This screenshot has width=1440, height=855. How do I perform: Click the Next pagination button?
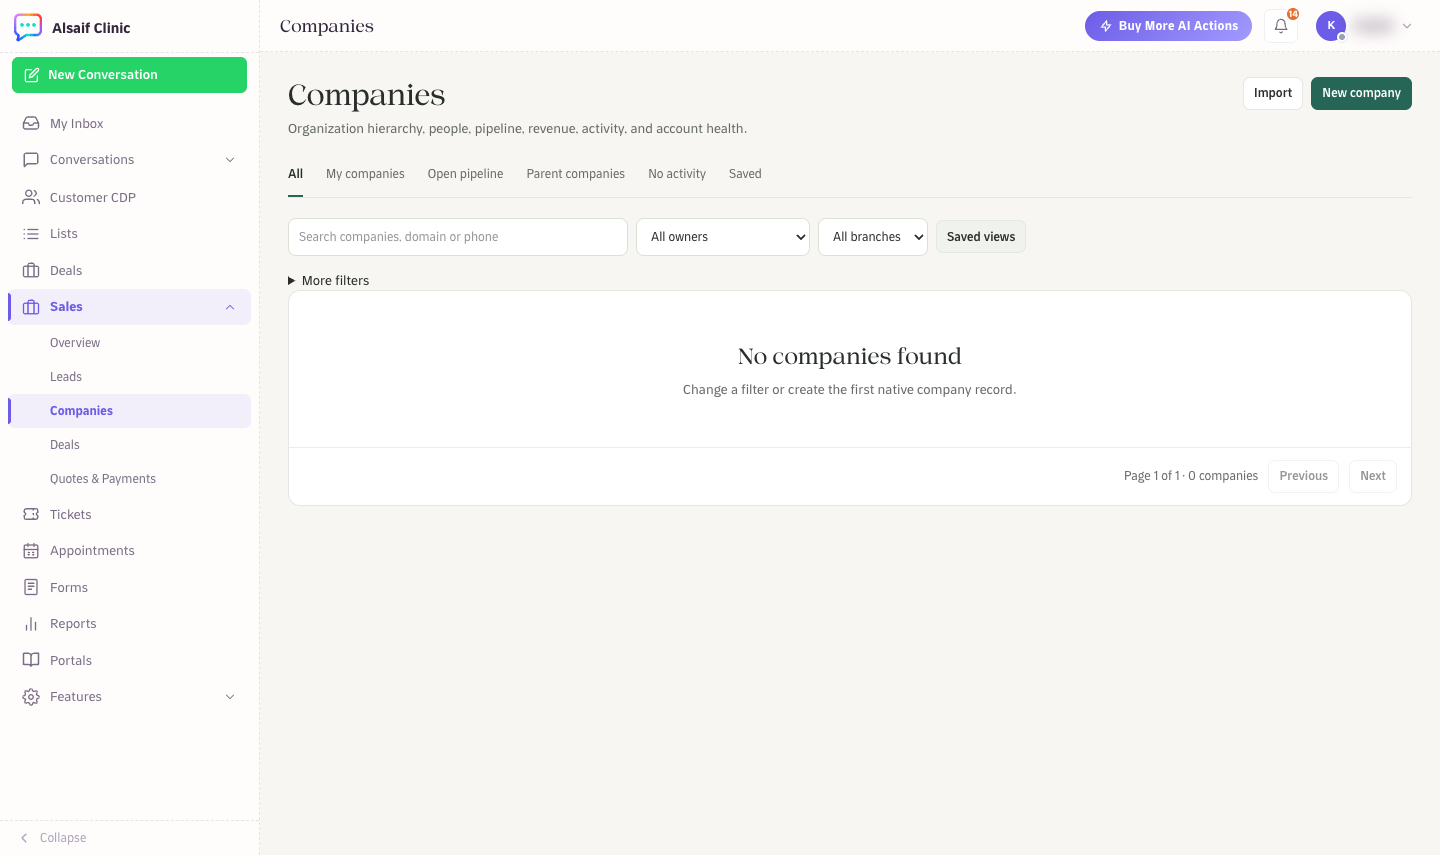pyautogui.click(x=1373, y=476)
